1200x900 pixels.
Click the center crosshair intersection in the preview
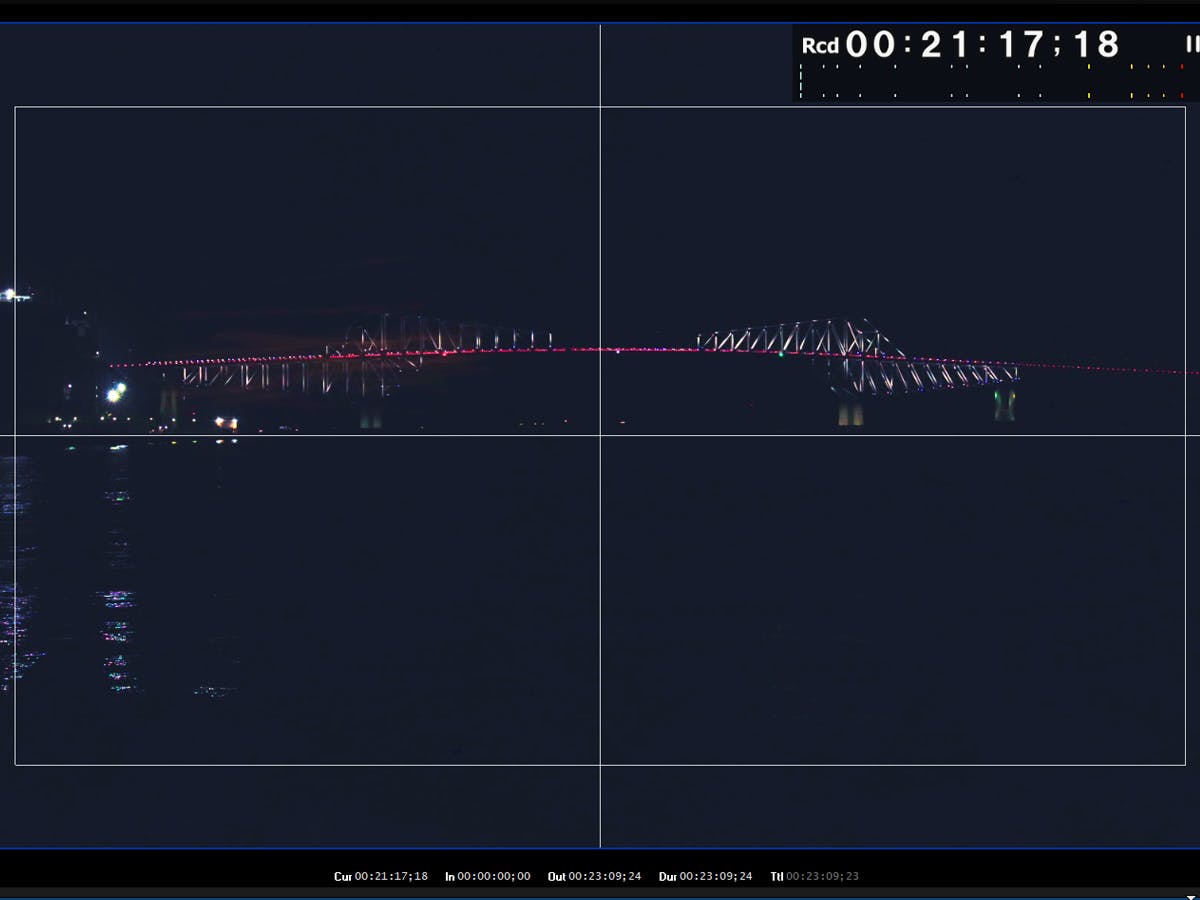(600, 435)
